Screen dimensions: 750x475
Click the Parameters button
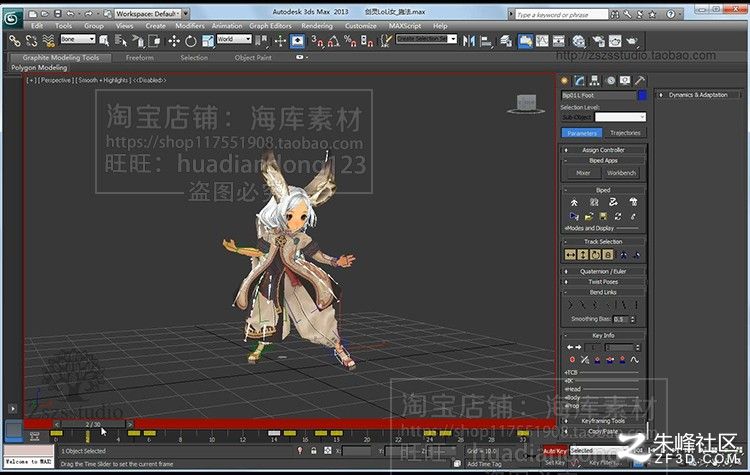582,133
